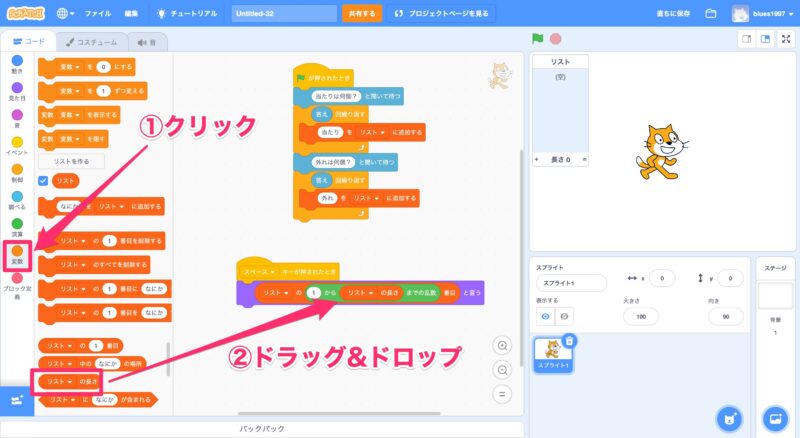Open the language globe dropdown

pos(66,14)
